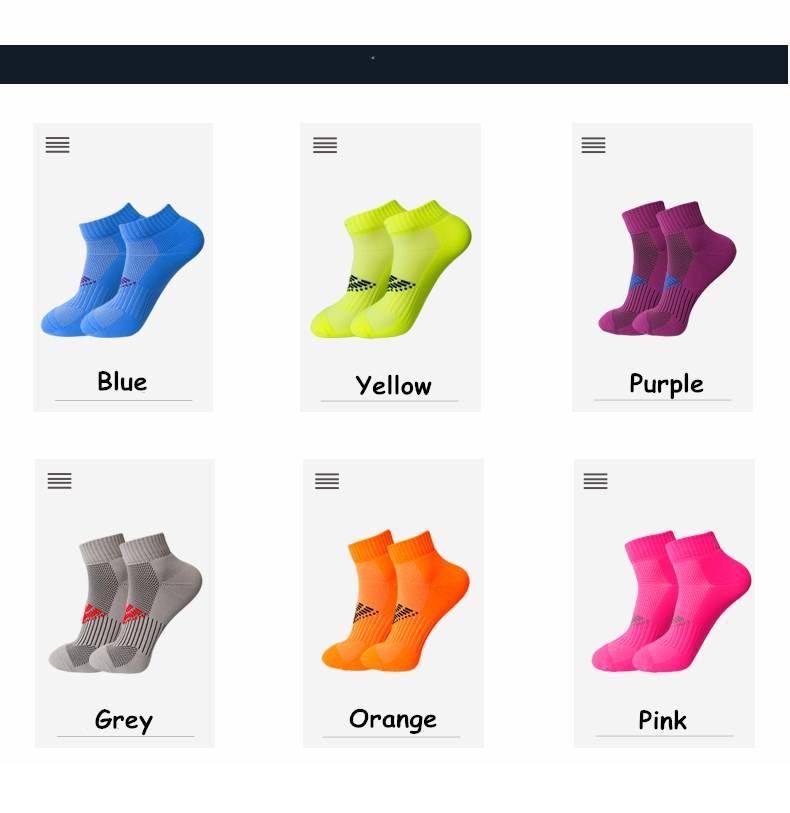Choose the Purple color label
This screenshot has height=813, width=790.
pyautogui.click(x=667, y=384)
